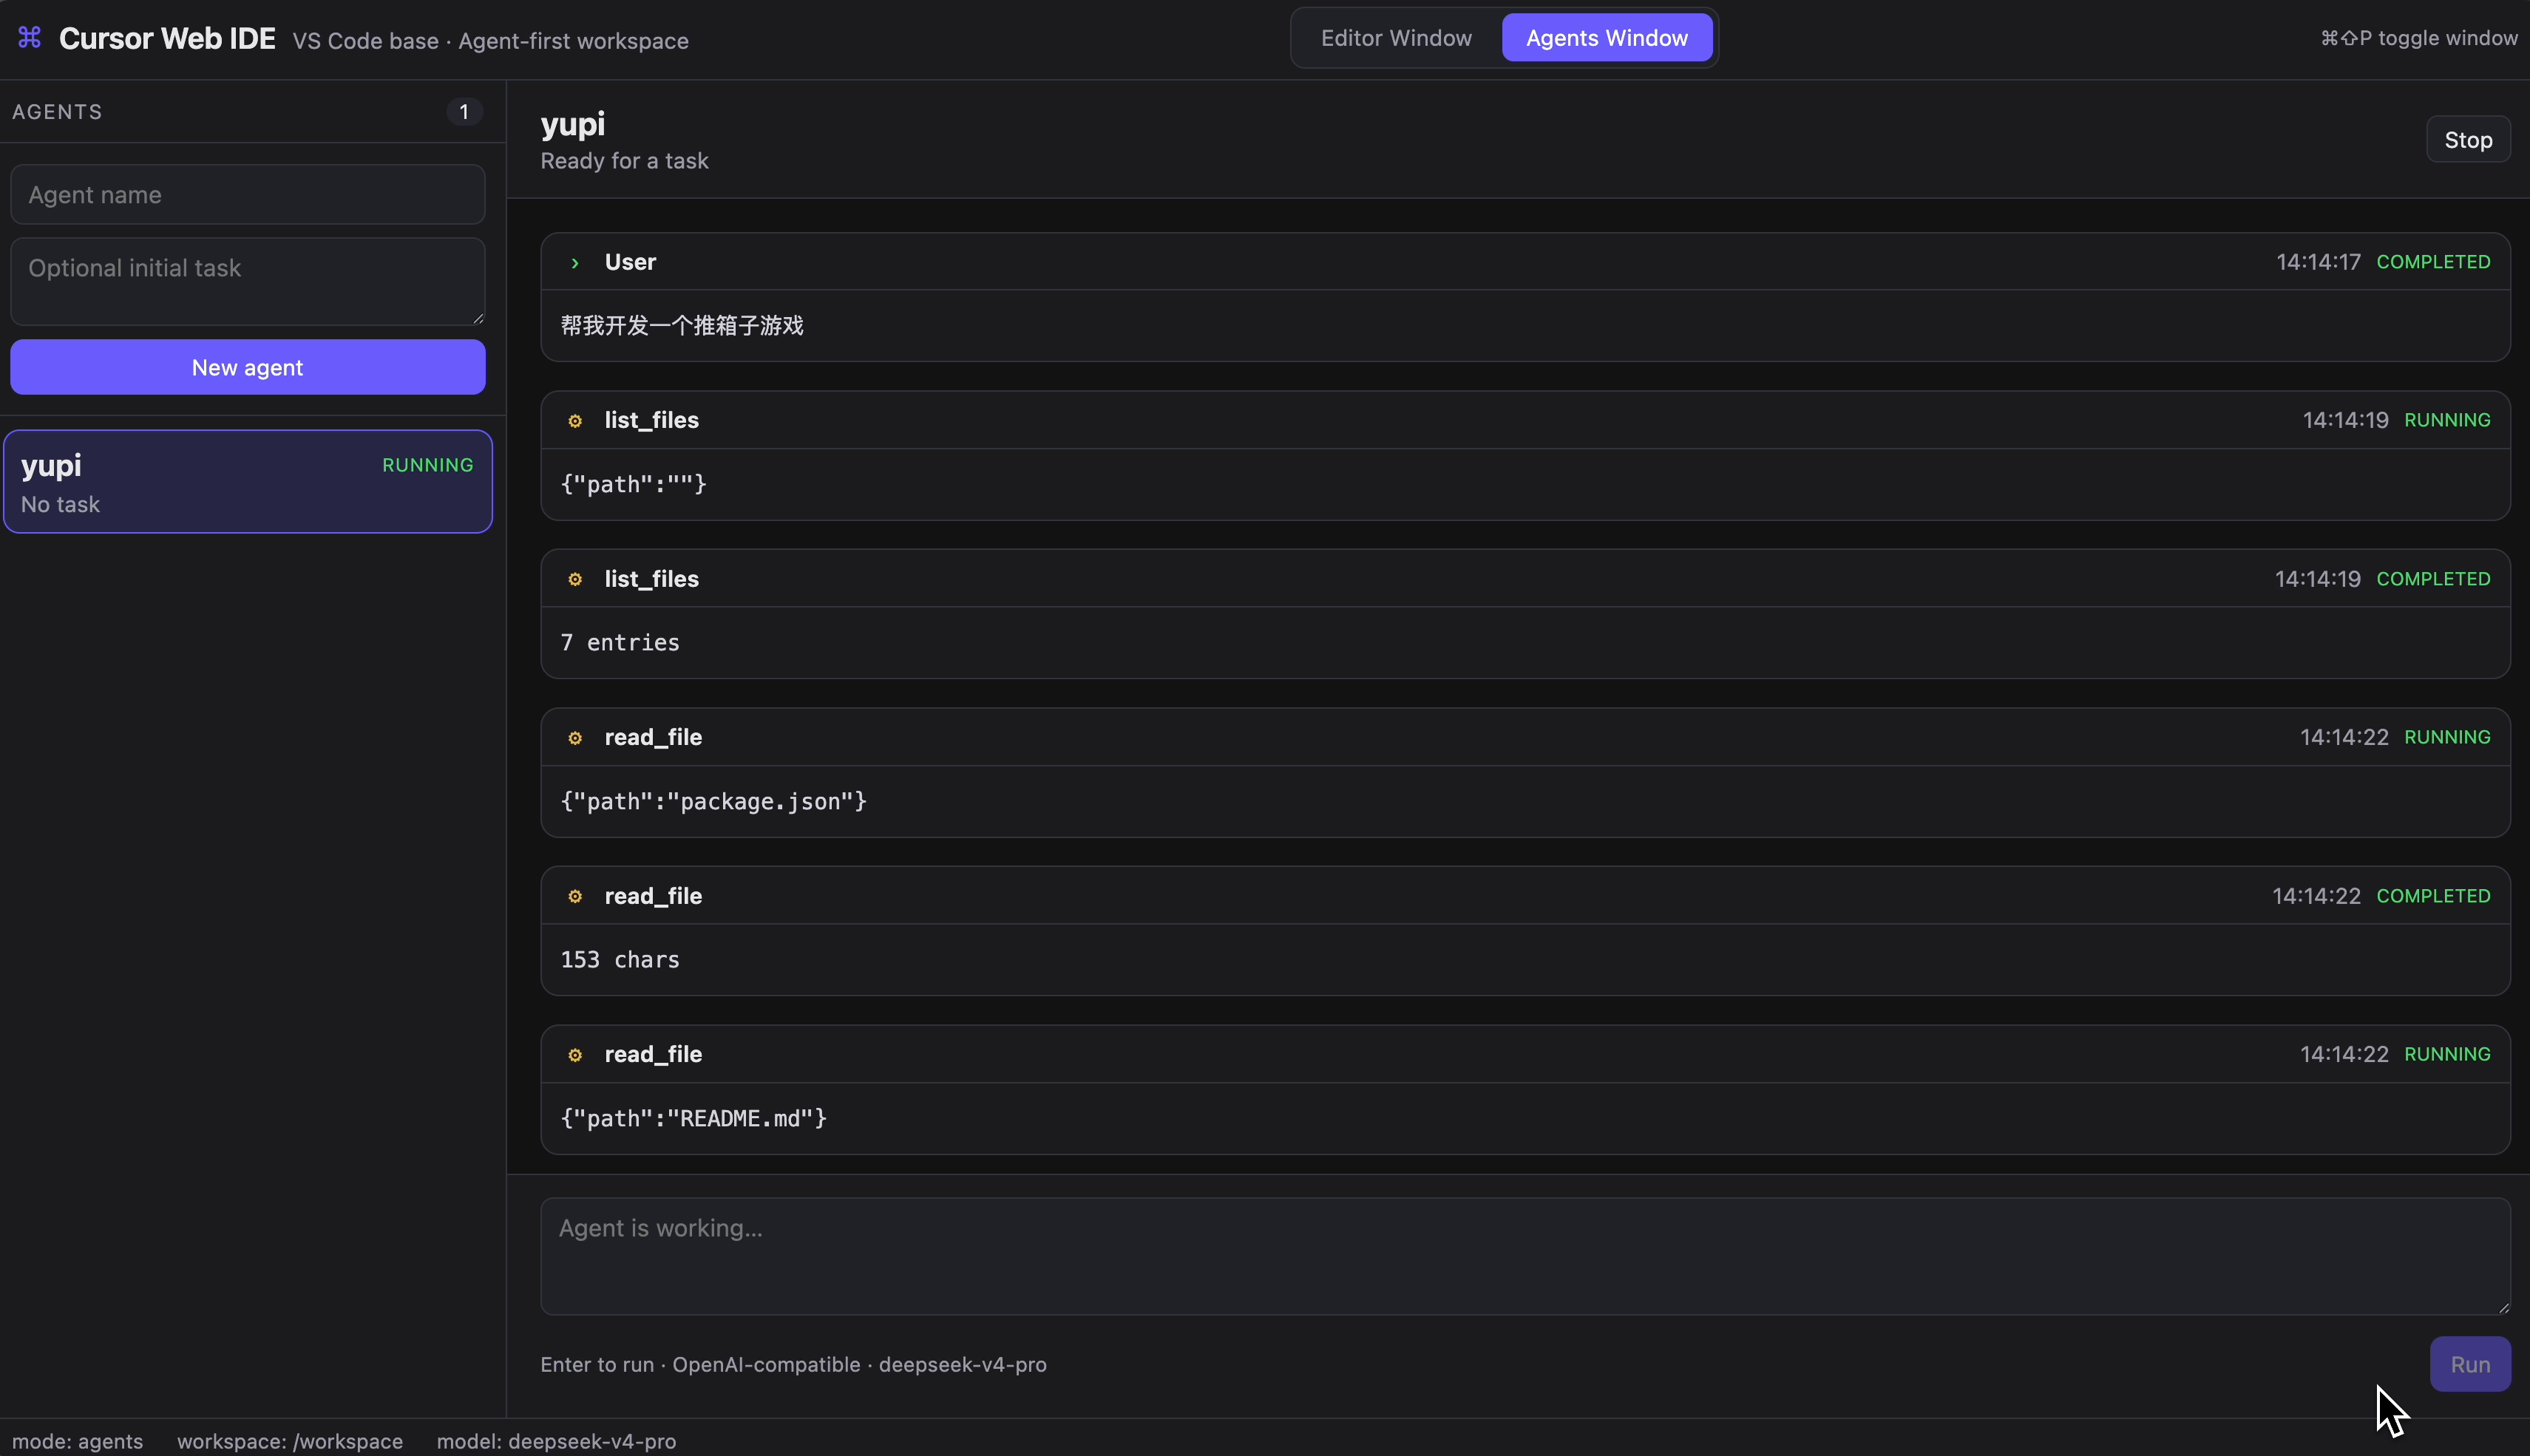The height and width of the screenshot is (1456, 2530).
Task: Click the model deepseek-v4-pro status bar item
Action: [556, 1441]
